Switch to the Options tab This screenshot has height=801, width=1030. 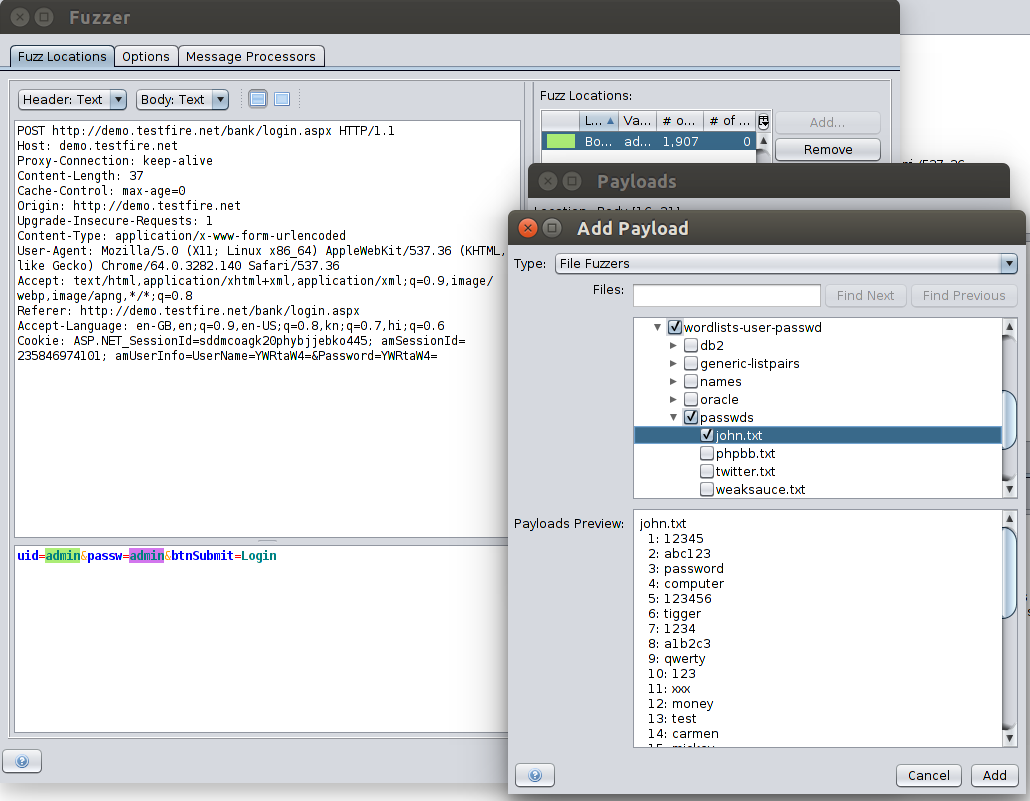146,56
